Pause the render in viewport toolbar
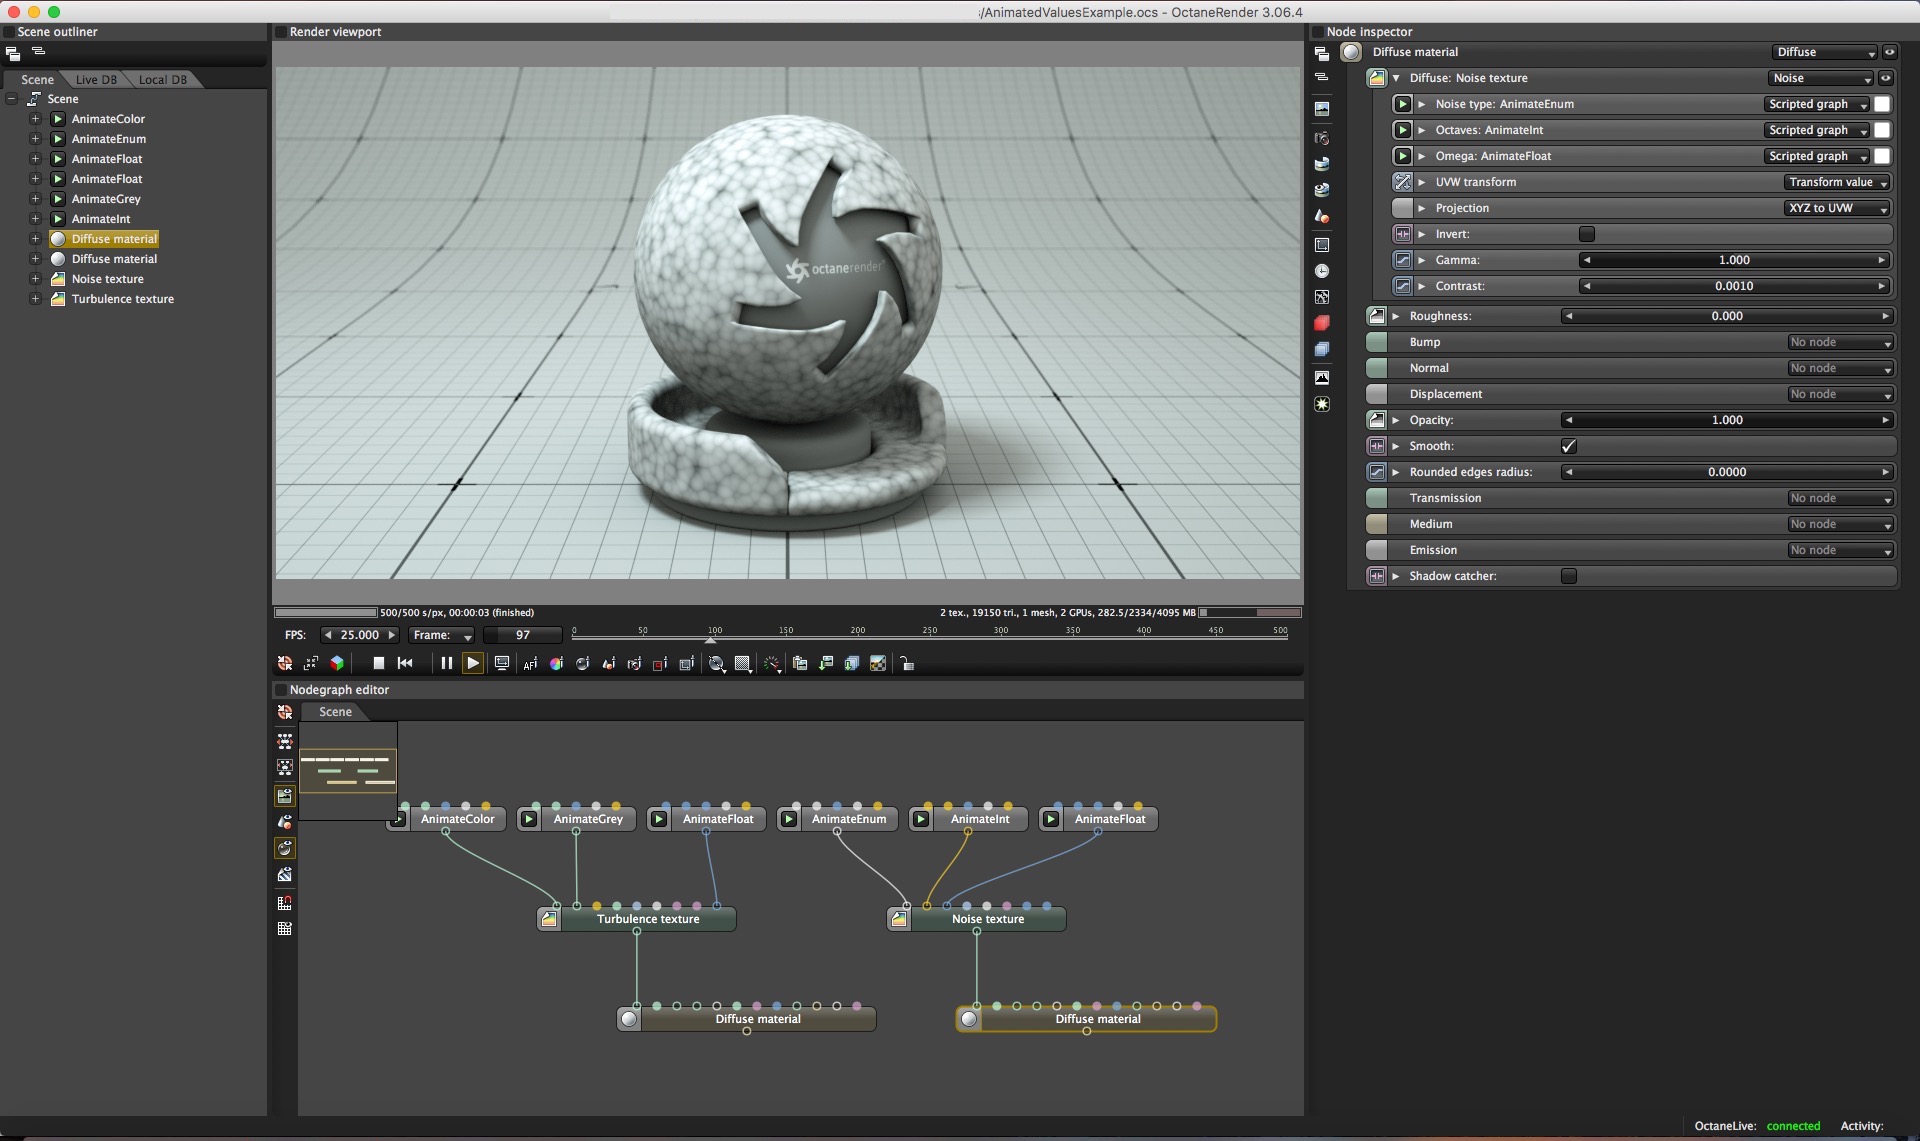Image resolution: width=1920 pixels, height=1141 pixels. tap(446, 663)
